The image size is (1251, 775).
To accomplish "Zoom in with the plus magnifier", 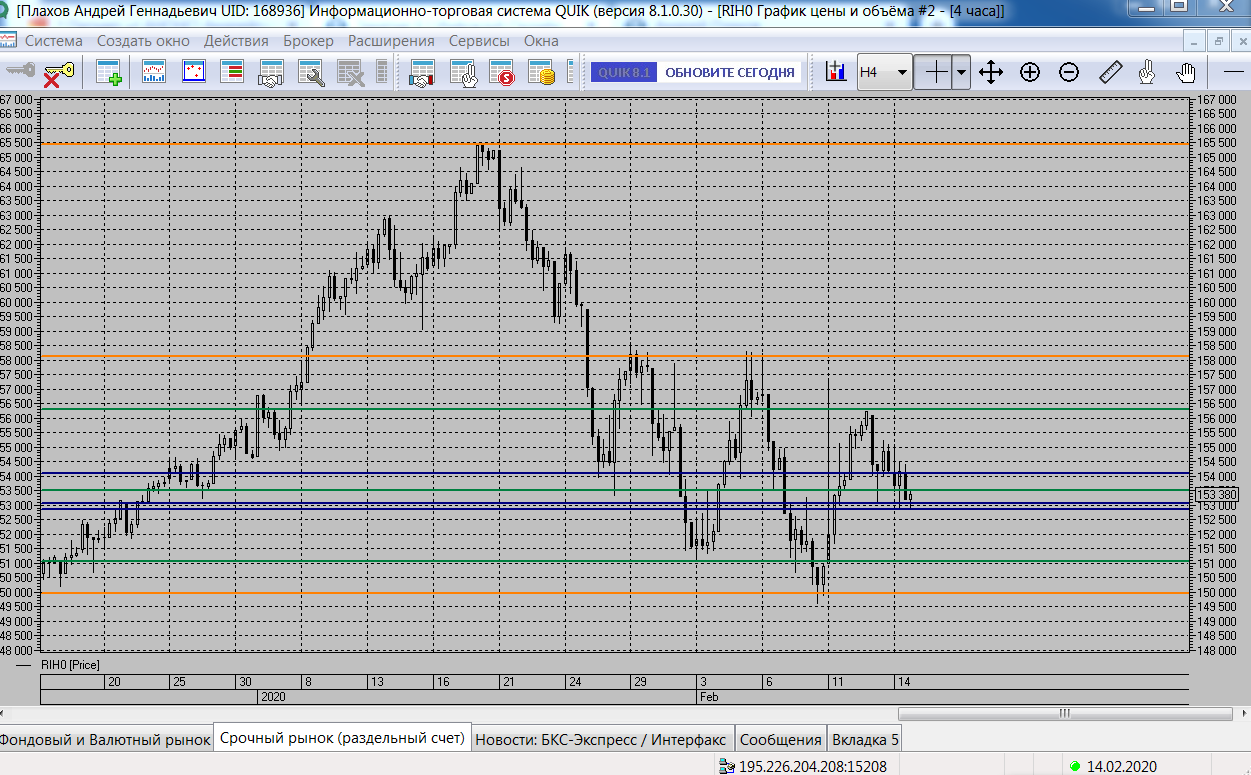I will (1030, 72).
